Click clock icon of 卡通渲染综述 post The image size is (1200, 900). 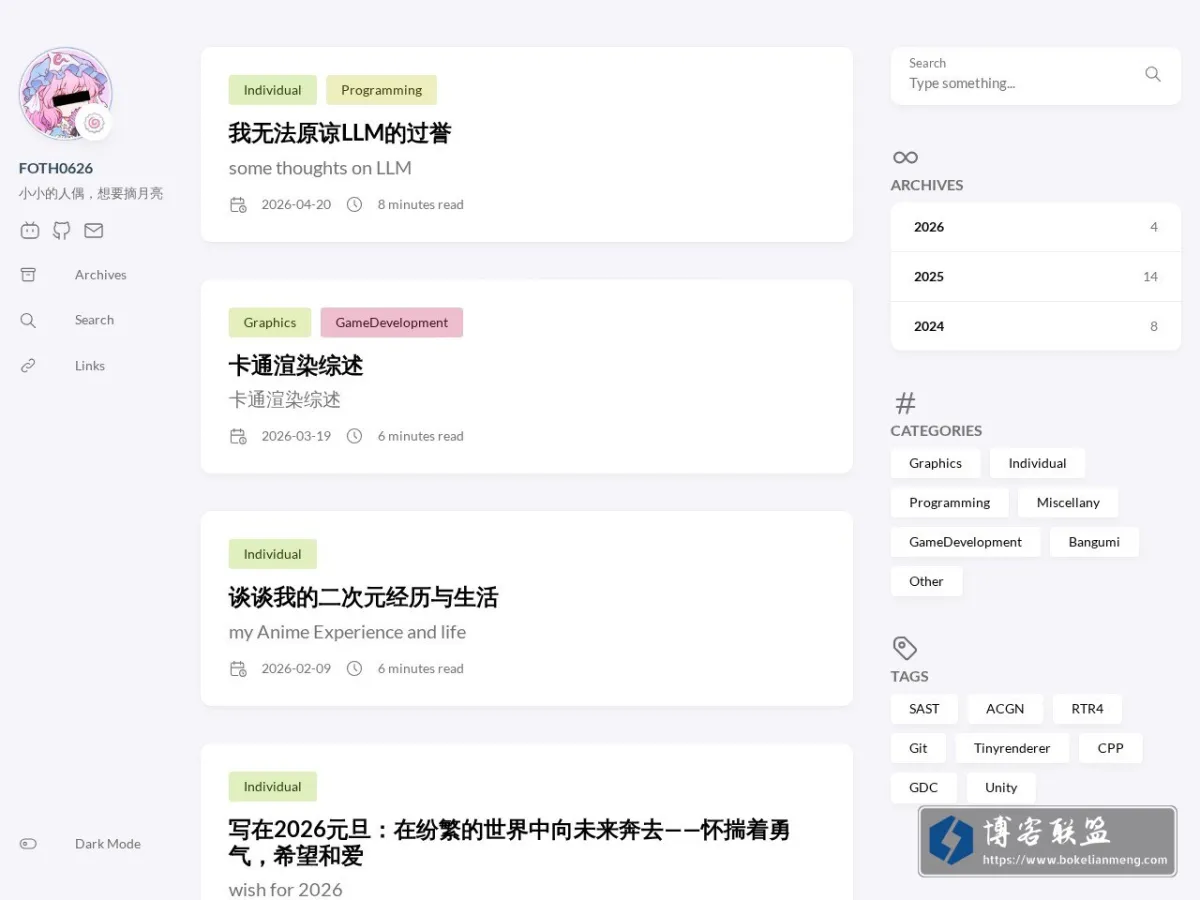pyautogui.click(x=354, y=437)
